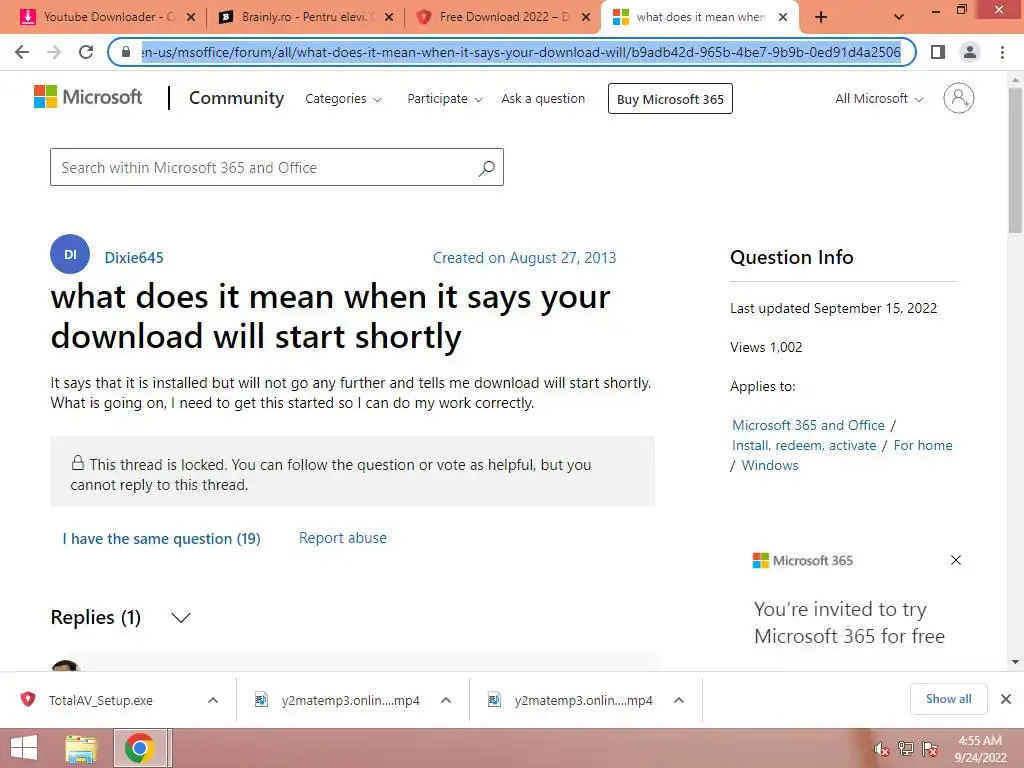Close the active Microsoft Community tab
The height and width of the screenshot is (768, 1024).
tap(783, 18)
